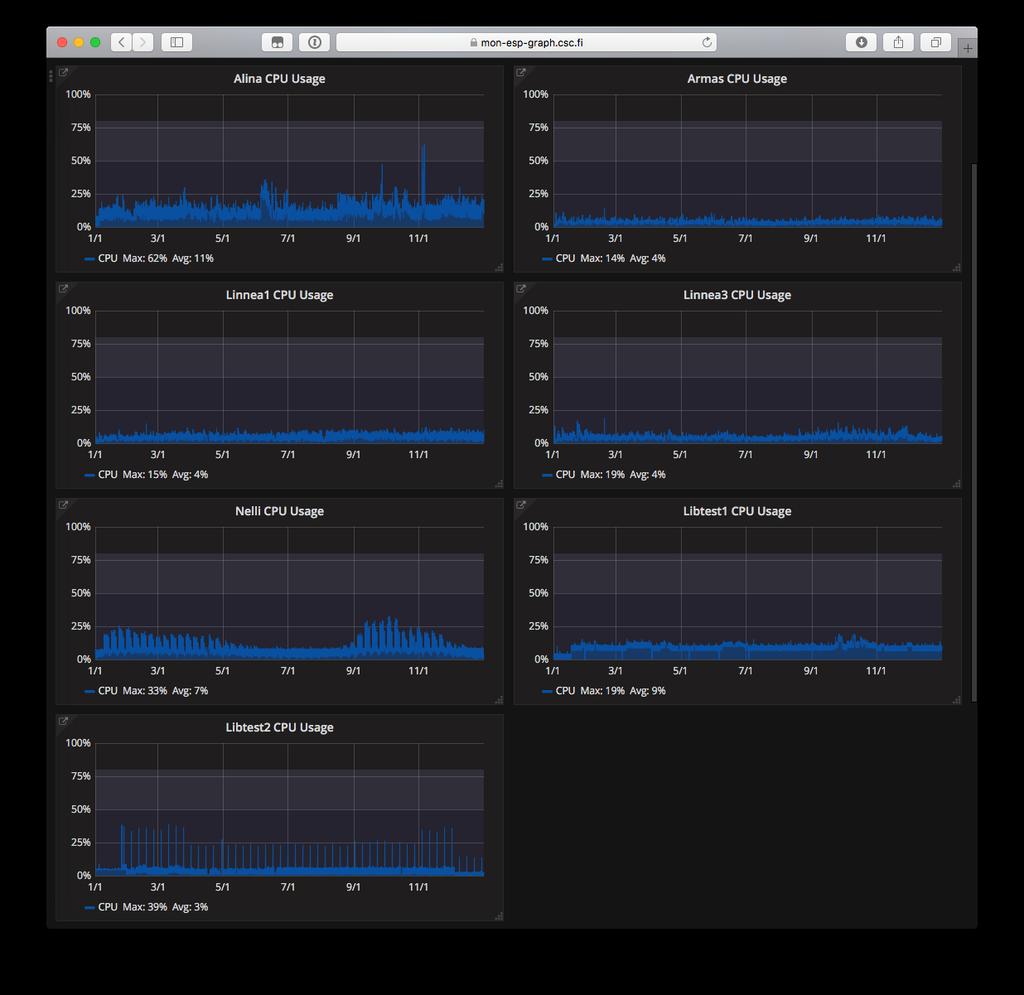1024x995 pixels.
Task: Open the Linnea3 CPU Usage panel title menu
Action: (x=737, y=295)
